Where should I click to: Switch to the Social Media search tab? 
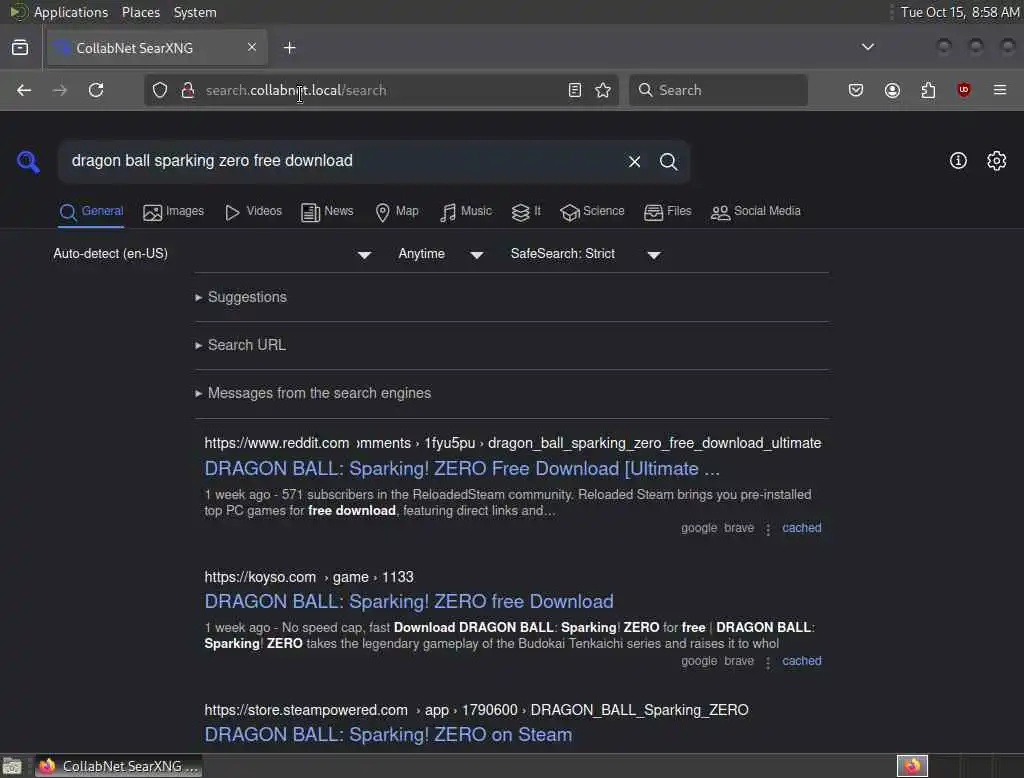point(756,212)
